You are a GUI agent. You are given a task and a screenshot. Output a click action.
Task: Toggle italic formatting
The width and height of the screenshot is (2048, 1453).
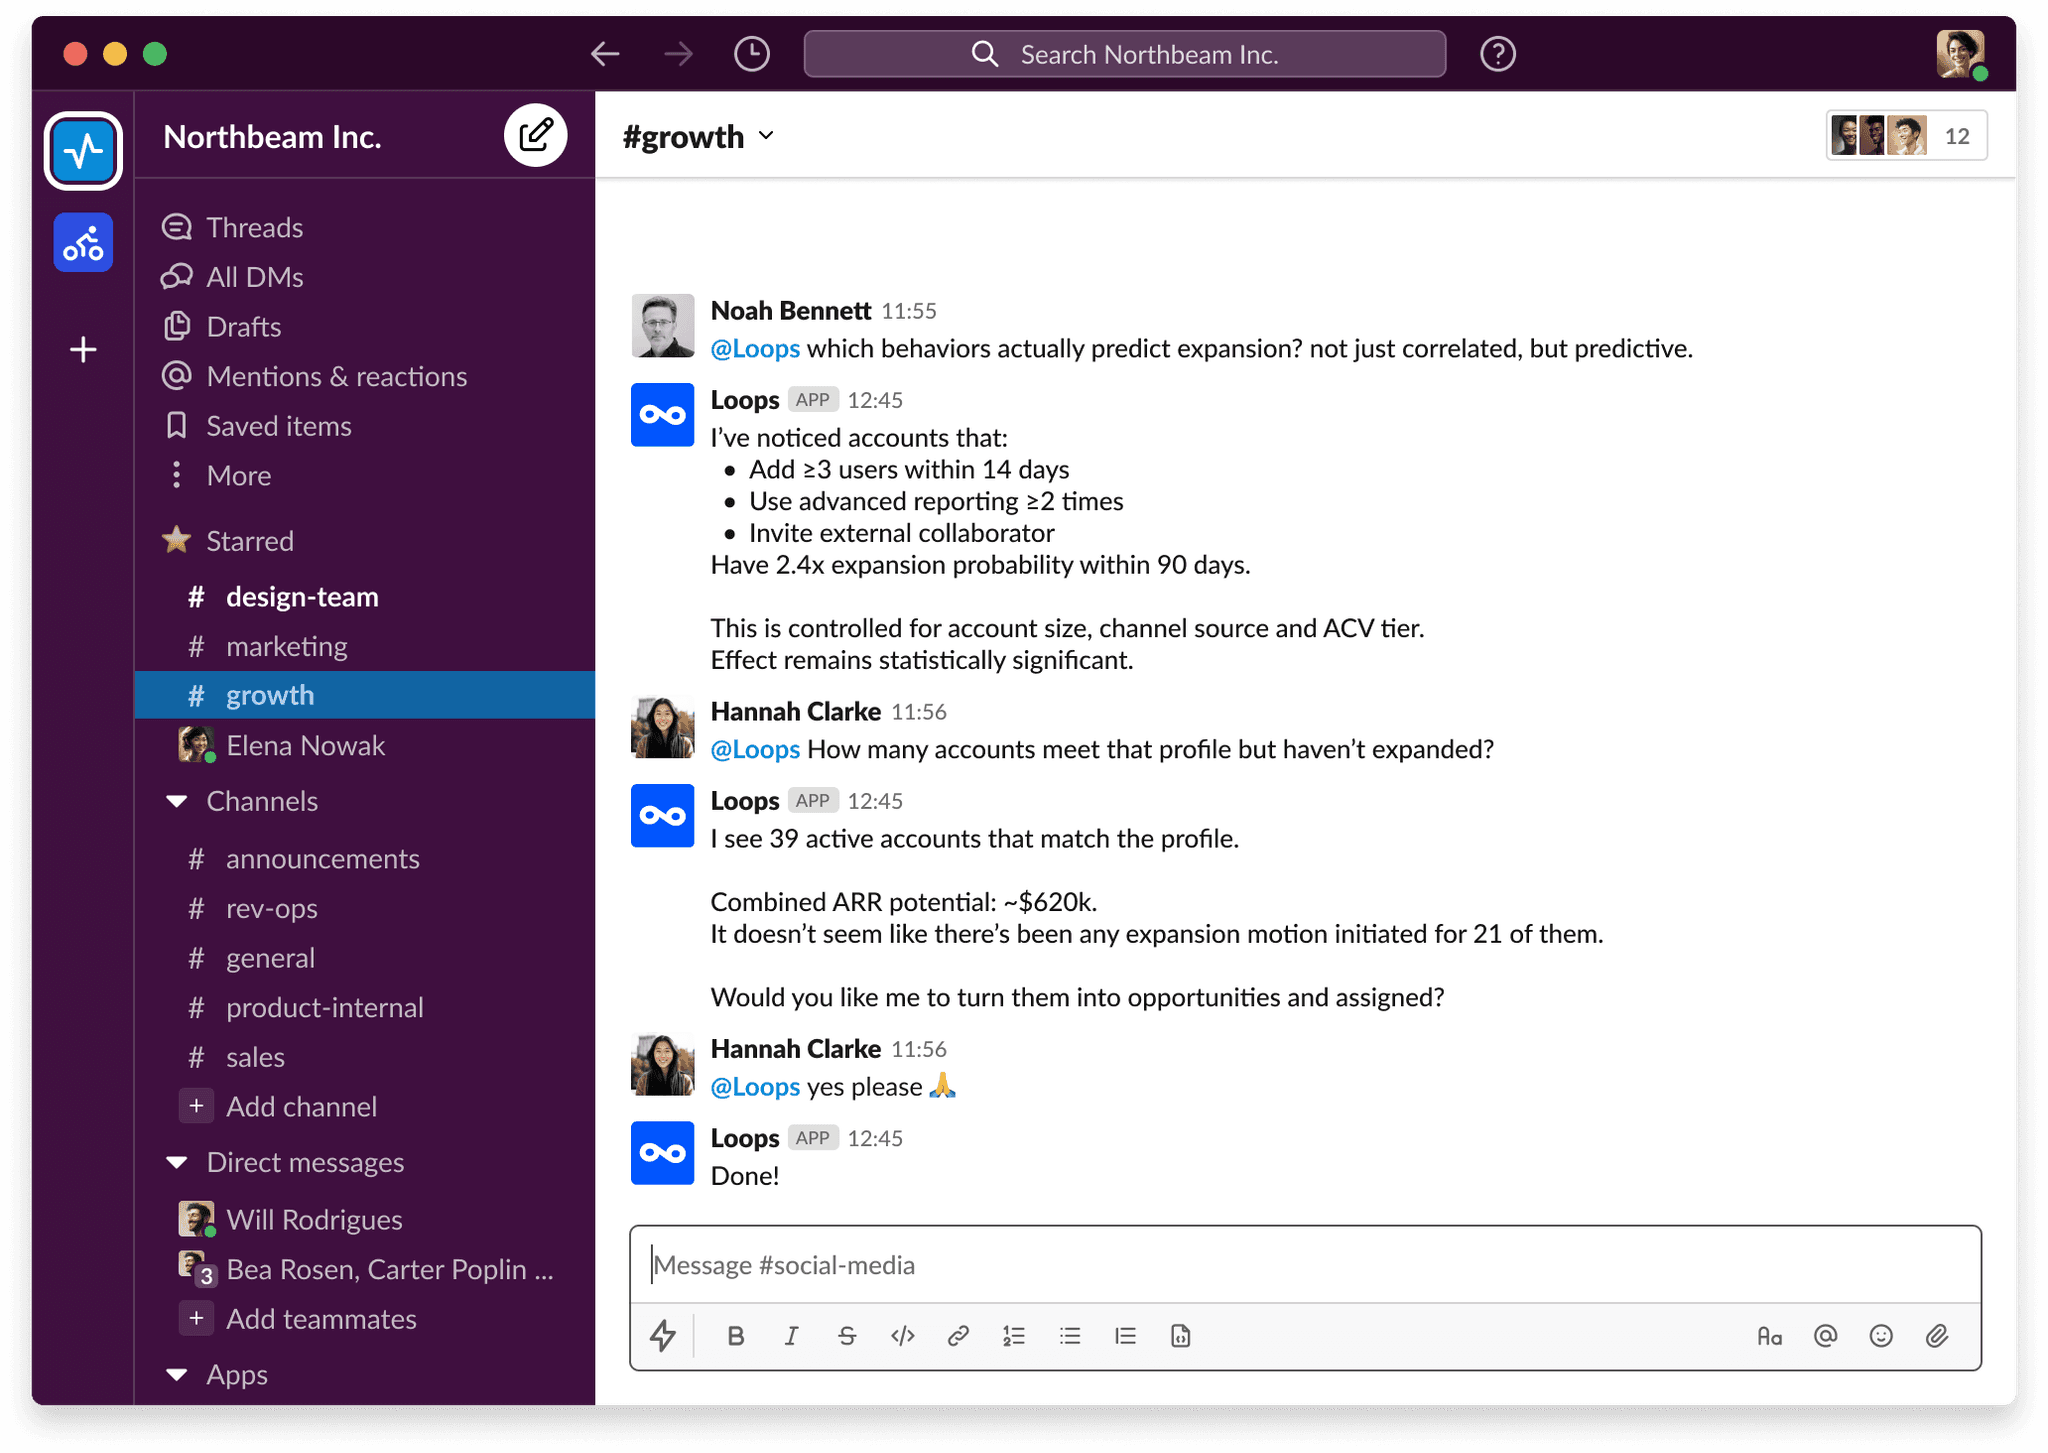tap(791, 1336)
